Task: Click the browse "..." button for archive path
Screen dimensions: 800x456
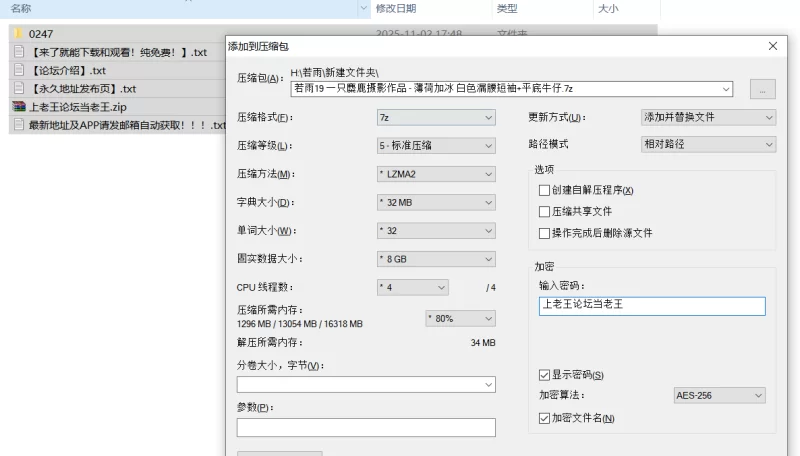Action: [761, 89]
